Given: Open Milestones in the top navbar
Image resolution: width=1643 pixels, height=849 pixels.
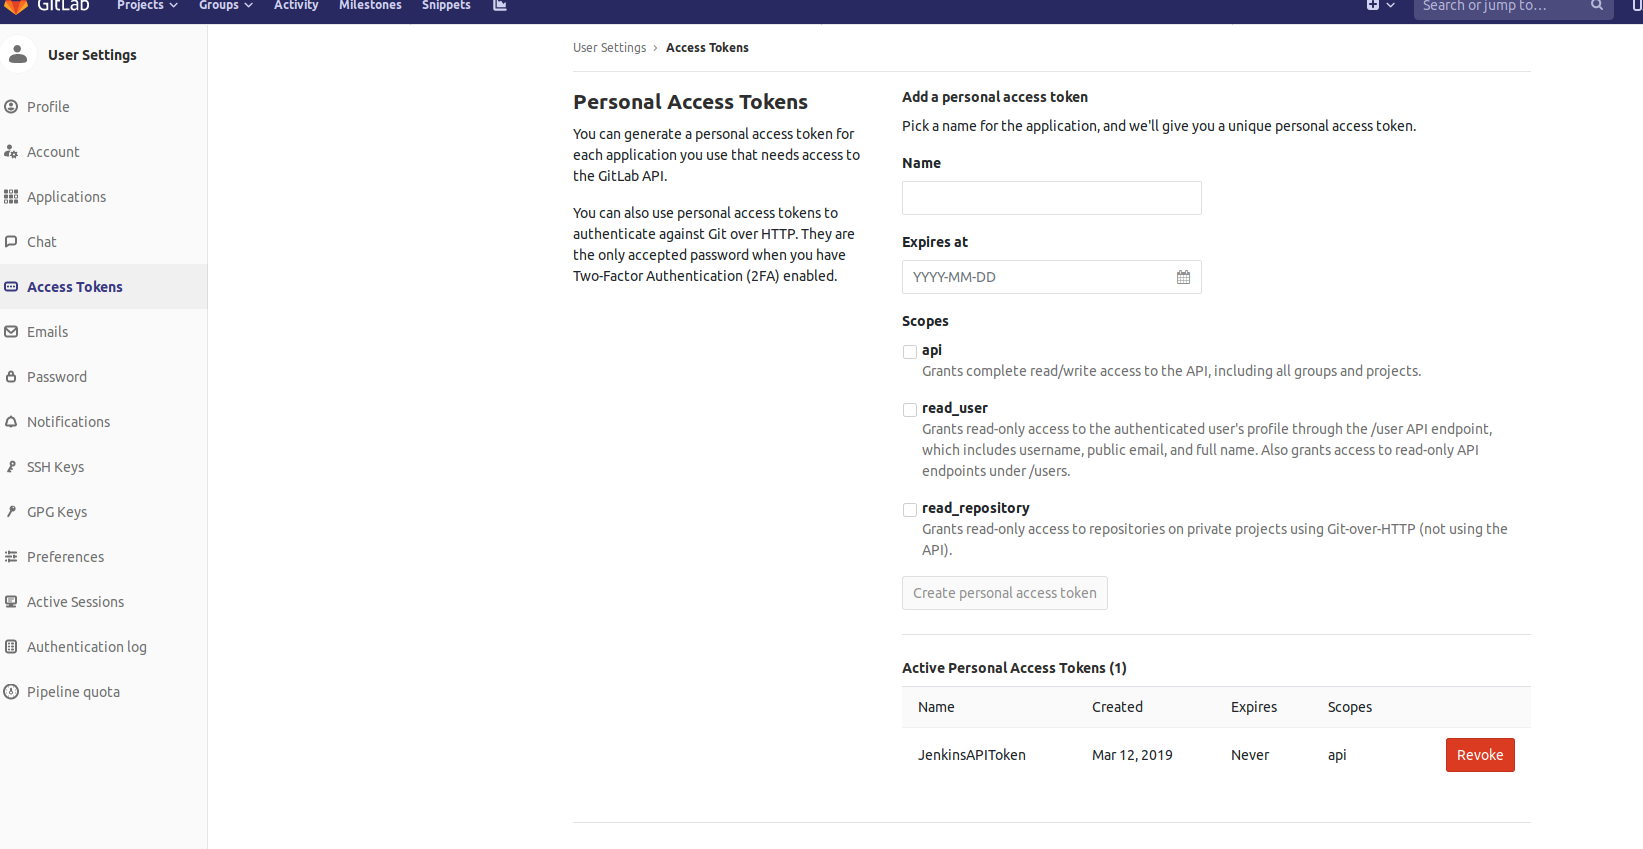Looking at the screenshot, I should click(x=370, y=5).
